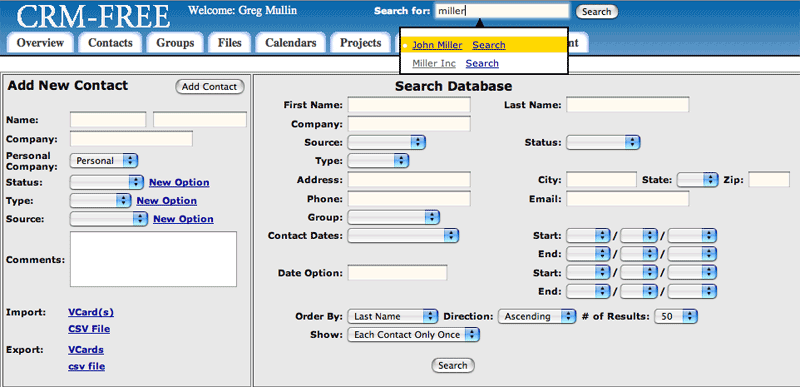Click the top Search button beside 'miller'
Image resolution: width=800 pixels, height=387 pixels.
[596, 12]
